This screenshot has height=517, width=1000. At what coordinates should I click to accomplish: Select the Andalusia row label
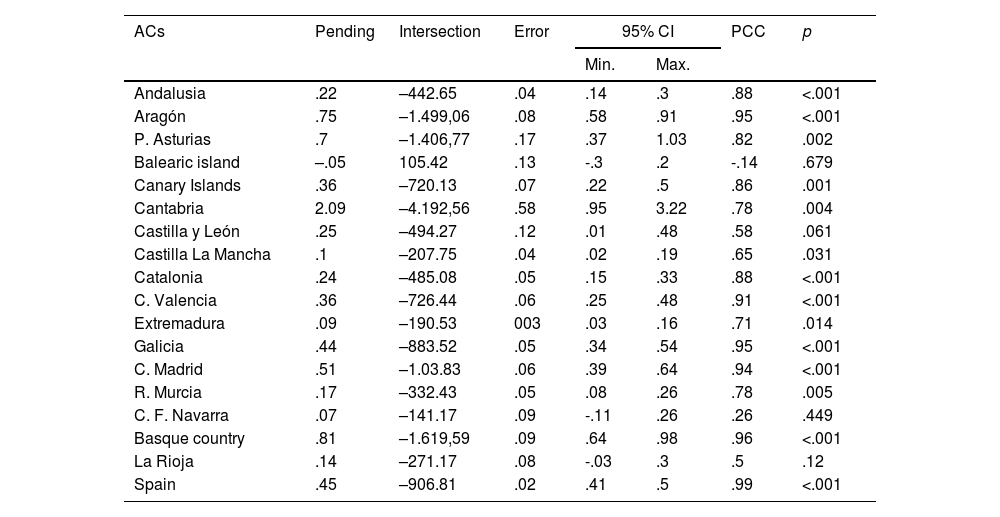pos(170,94)
